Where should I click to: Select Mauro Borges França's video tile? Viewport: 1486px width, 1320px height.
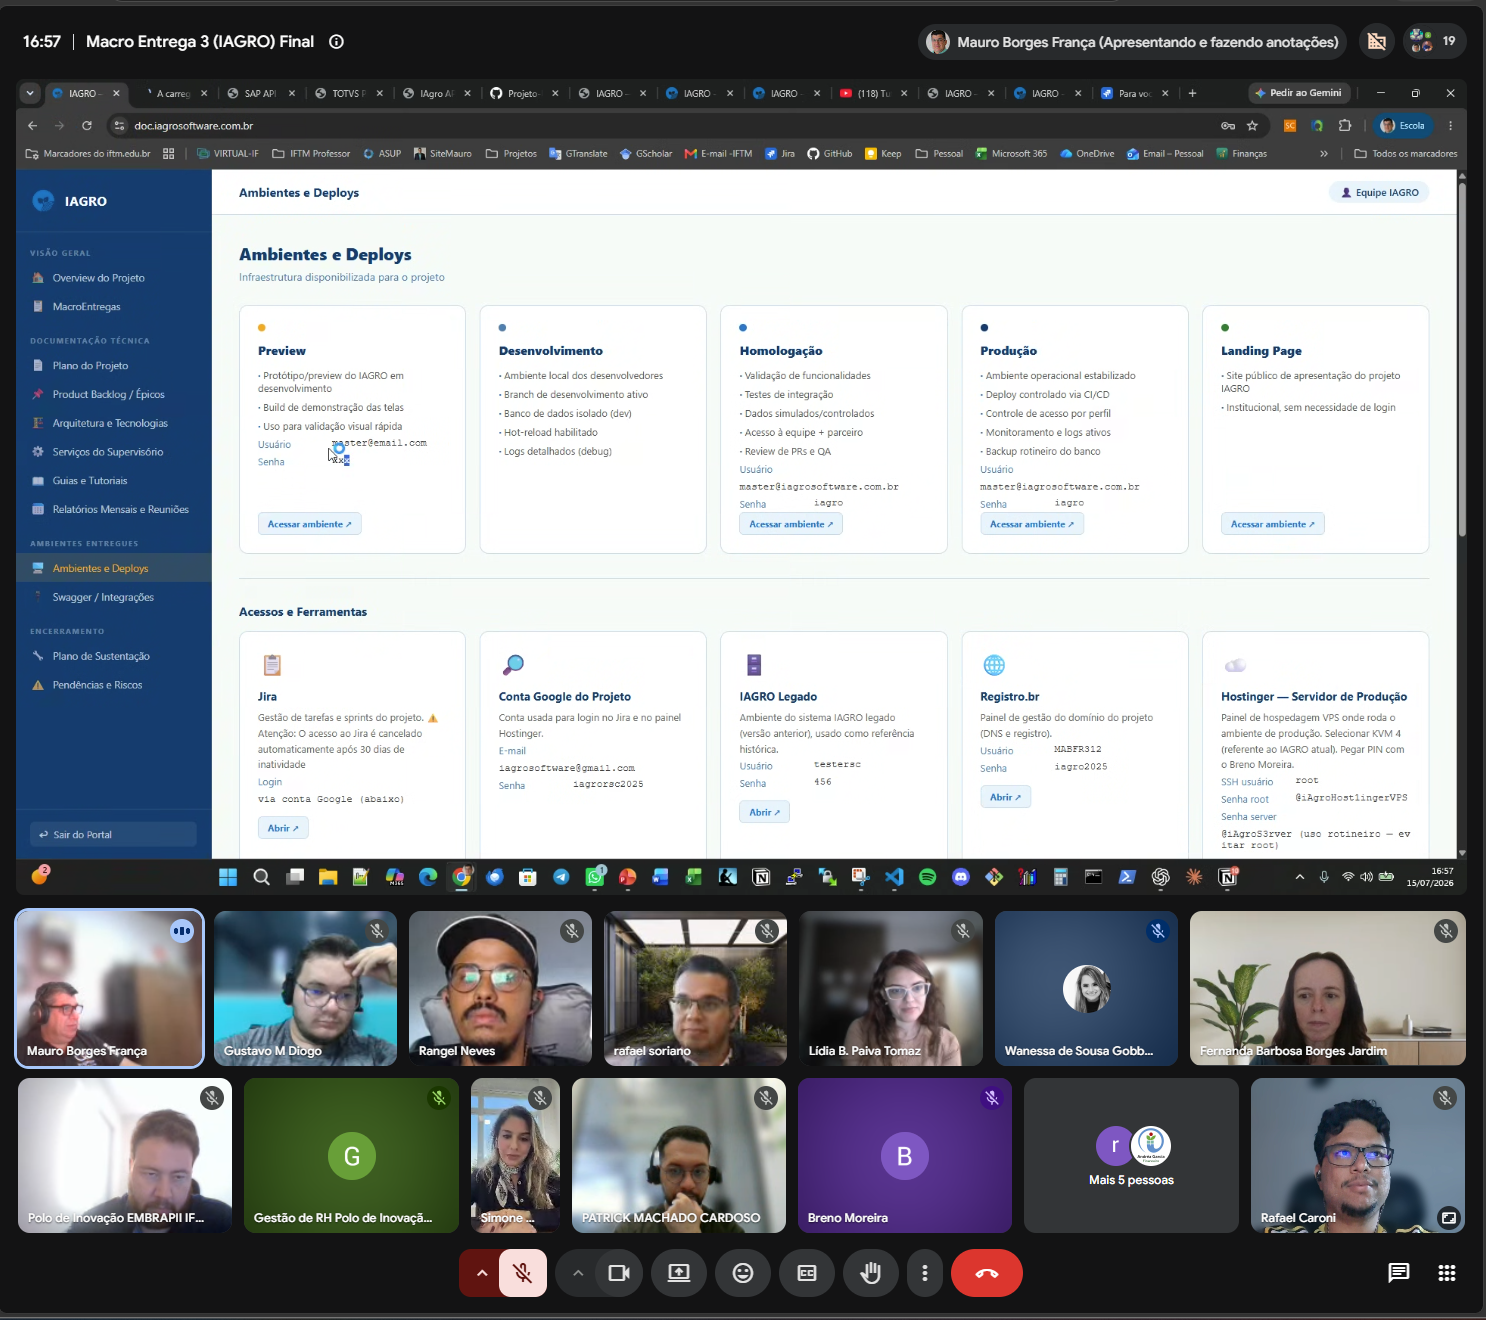(110, 988)
